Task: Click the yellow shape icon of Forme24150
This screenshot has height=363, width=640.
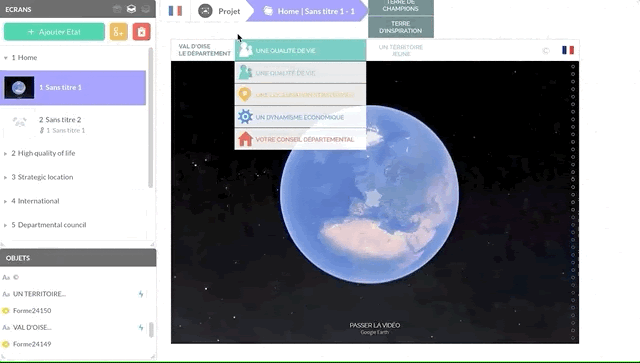Action: (6, 311)
